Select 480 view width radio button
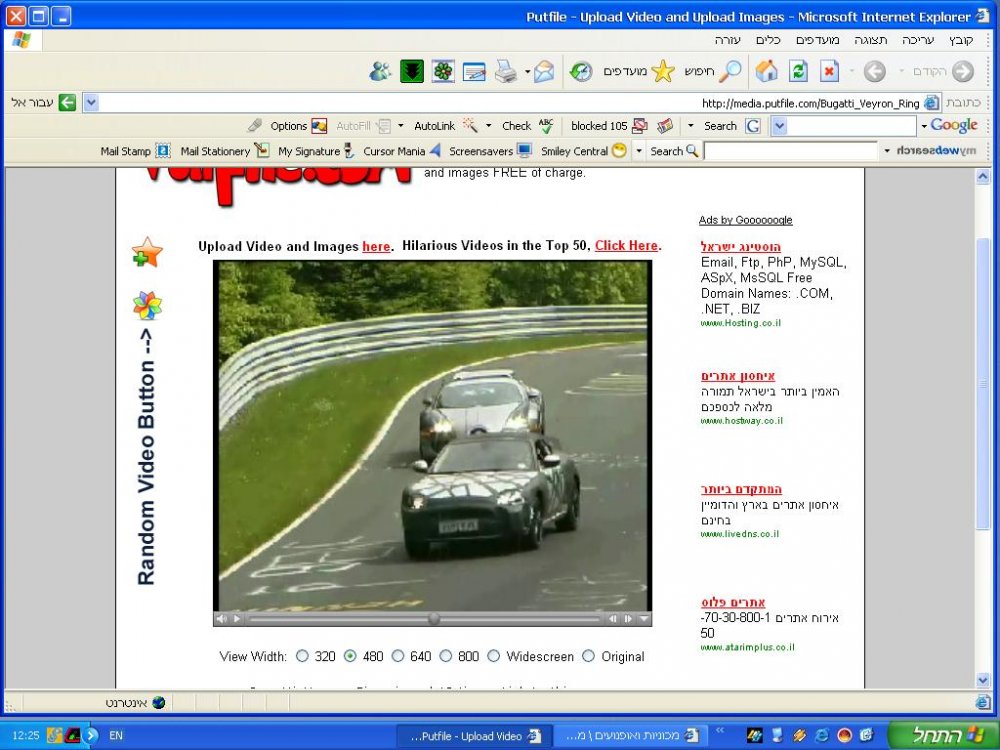 coord(350,656)
